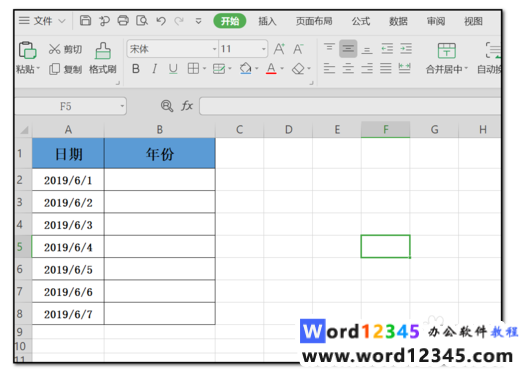The width and height of the screenshot is (523, 372).
Task: Open the 视图 tab
Action: [x=473, y=21]
